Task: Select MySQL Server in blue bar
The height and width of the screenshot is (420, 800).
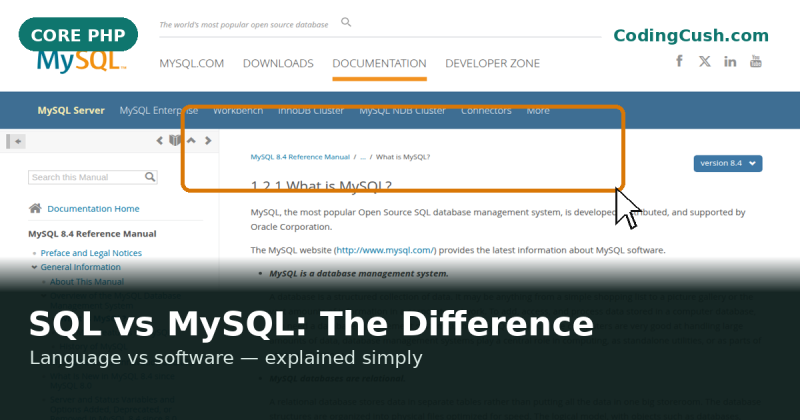Action: click(71, 110)
